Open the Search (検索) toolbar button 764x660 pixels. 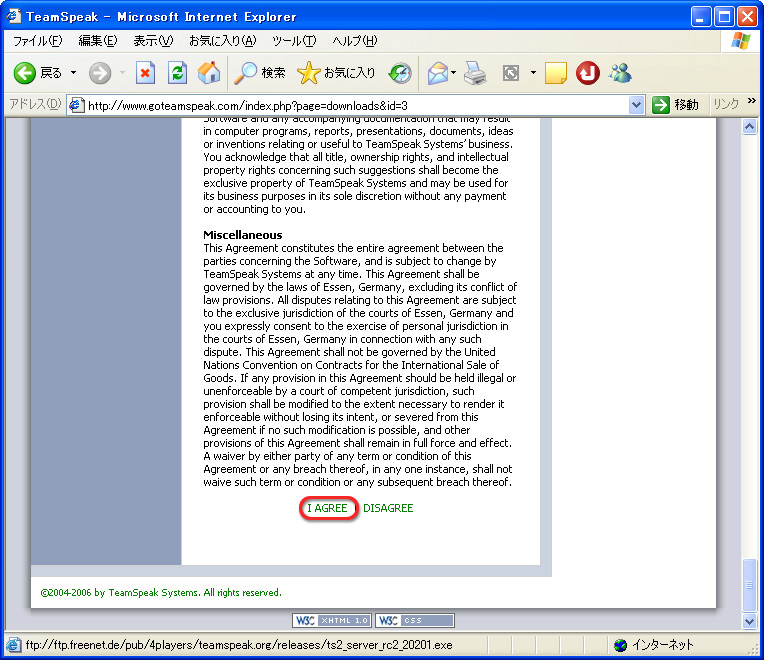click(x=259, y=73)
